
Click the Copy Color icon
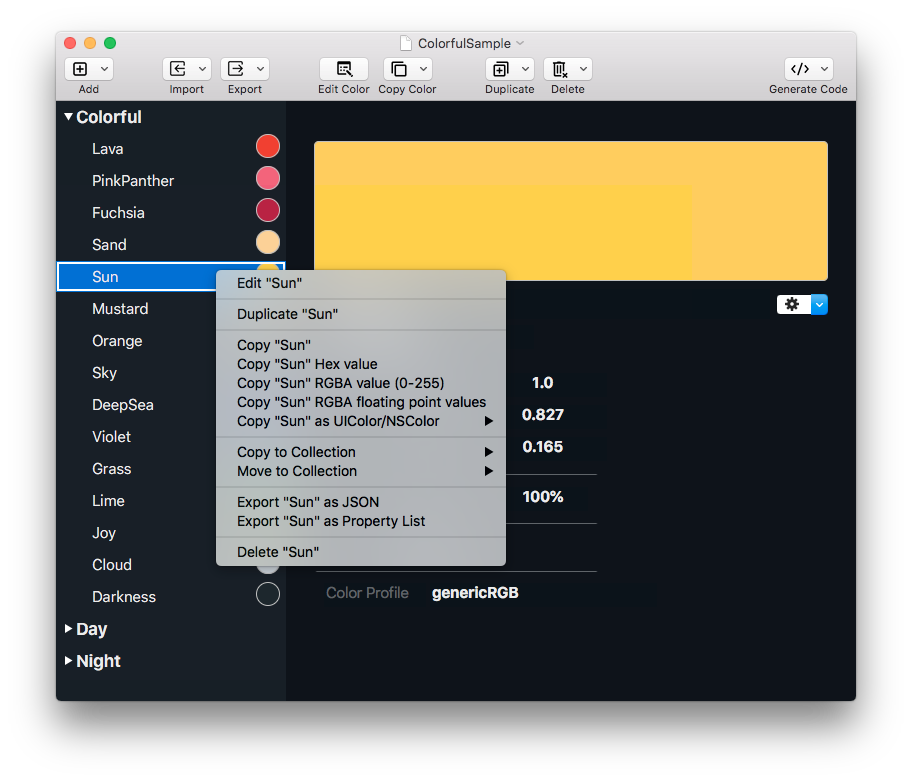click(401, 69)
